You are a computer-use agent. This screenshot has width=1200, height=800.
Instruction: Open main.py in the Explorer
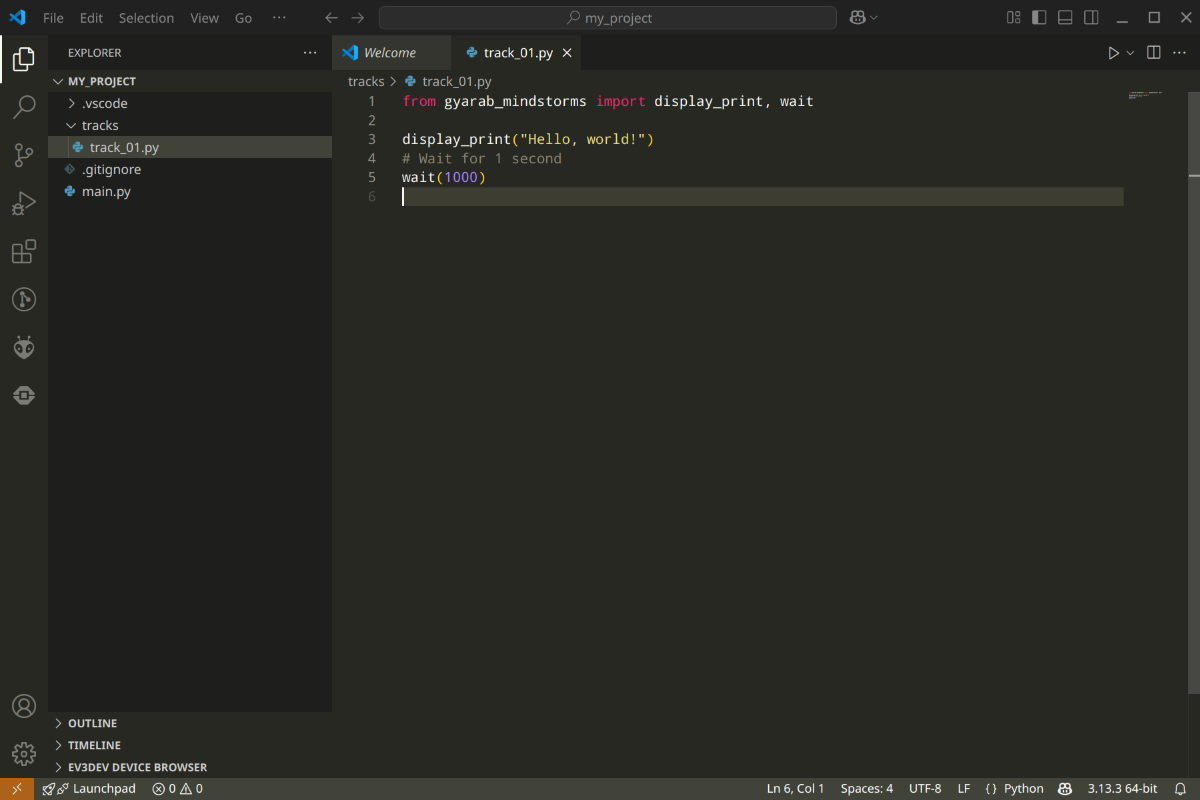point(106,191)
